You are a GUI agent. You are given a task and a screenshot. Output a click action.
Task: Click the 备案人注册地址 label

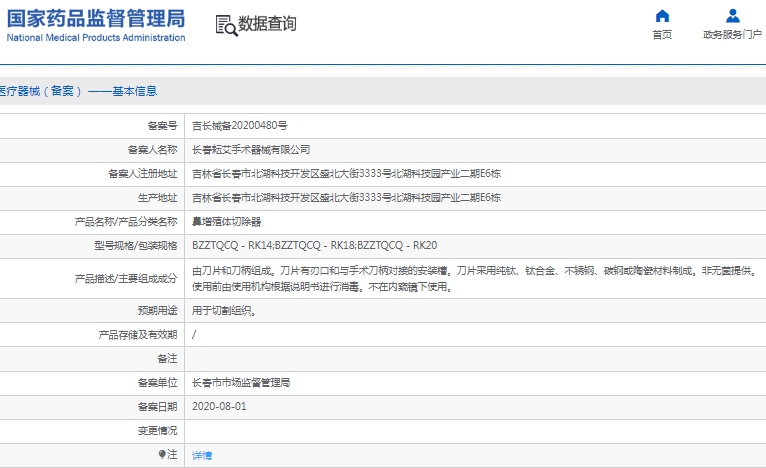point(143,173)
